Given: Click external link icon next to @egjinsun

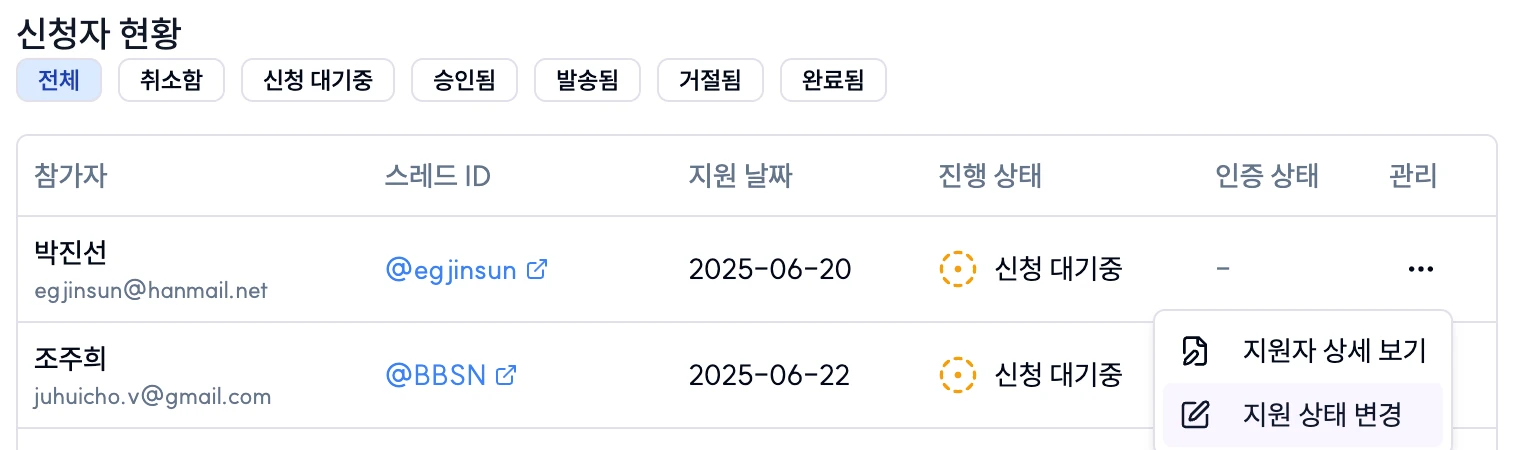Looking at the screenshot, I should pyautogui.click(x=537, y=269).
